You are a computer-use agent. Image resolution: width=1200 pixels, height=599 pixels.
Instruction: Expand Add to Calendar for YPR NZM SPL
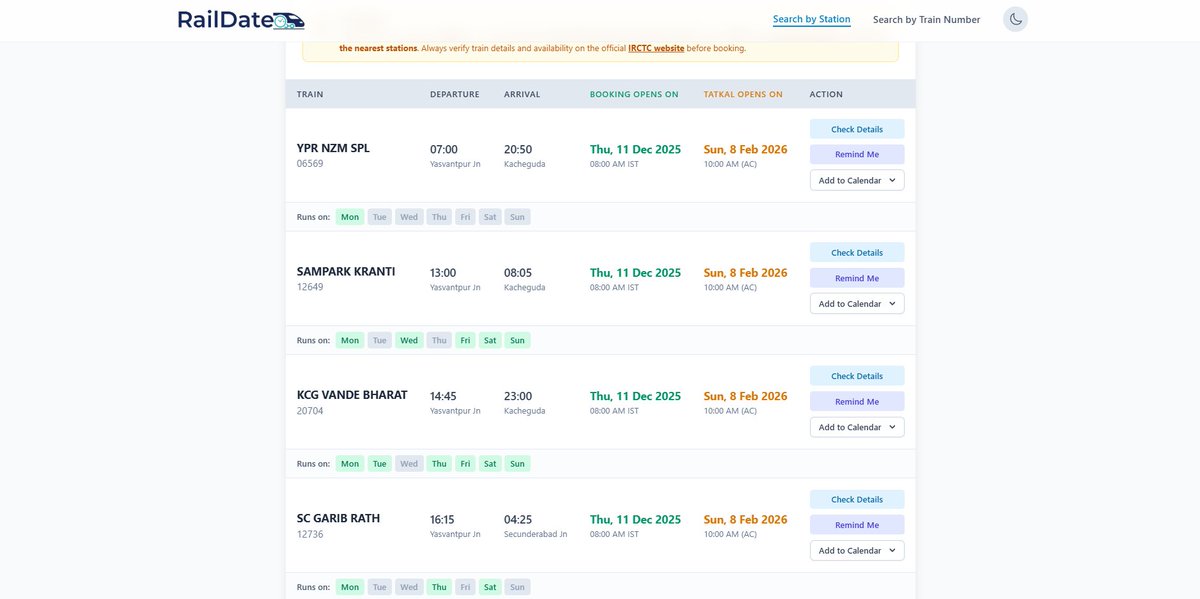click(x=857, y=180)
